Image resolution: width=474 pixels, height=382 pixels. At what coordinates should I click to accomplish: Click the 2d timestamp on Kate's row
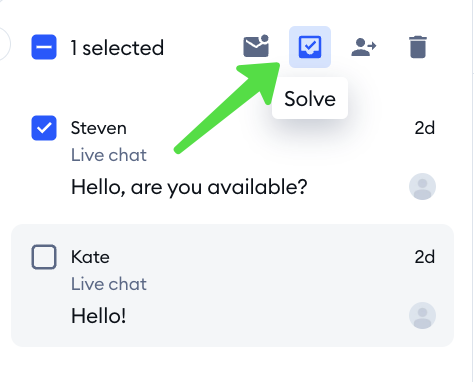[x=425, y=257]
